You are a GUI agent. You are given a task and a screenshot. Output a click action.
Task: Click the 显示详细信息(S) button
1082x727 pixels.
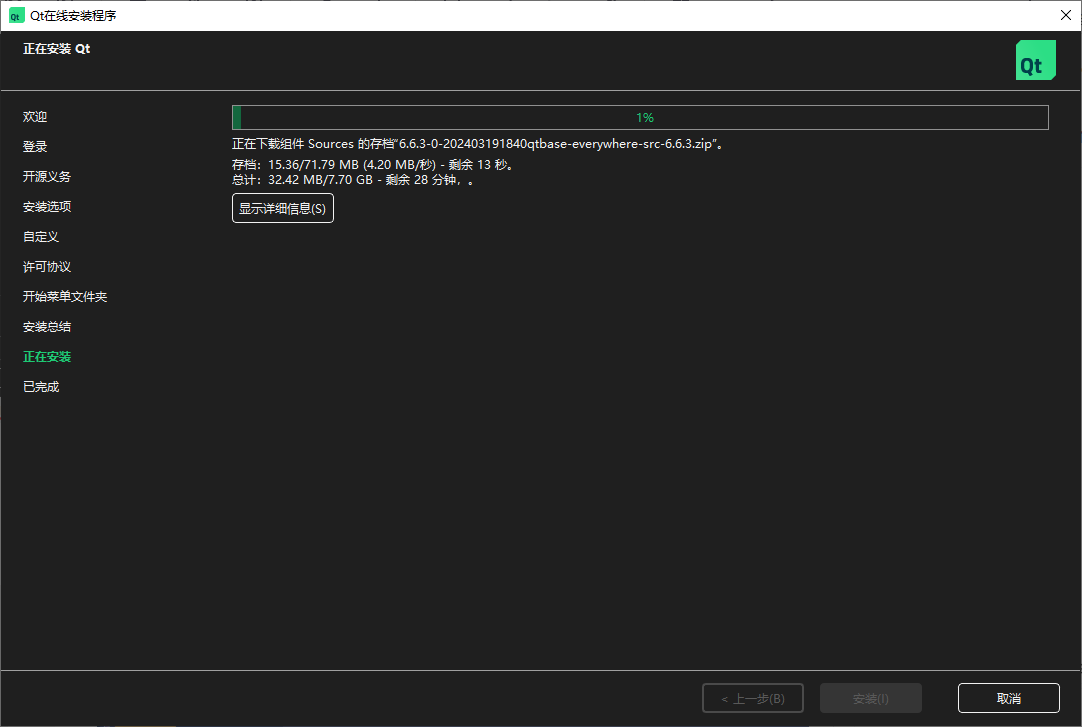(283, 208)
